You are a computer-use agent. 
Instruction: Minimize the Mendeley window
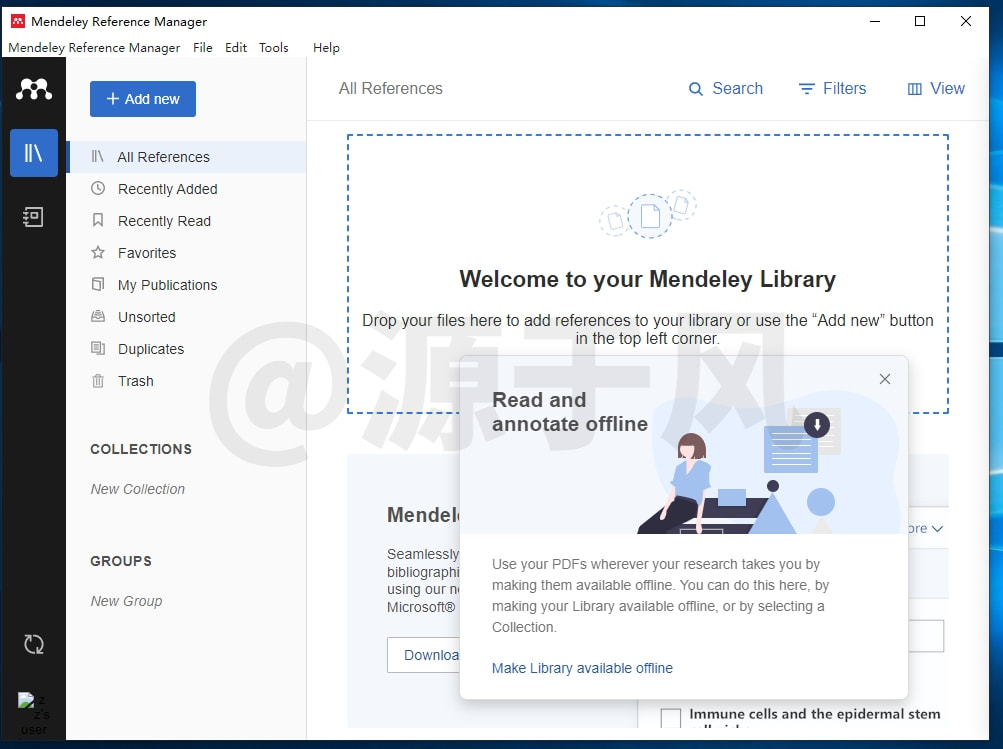(875, 21)
